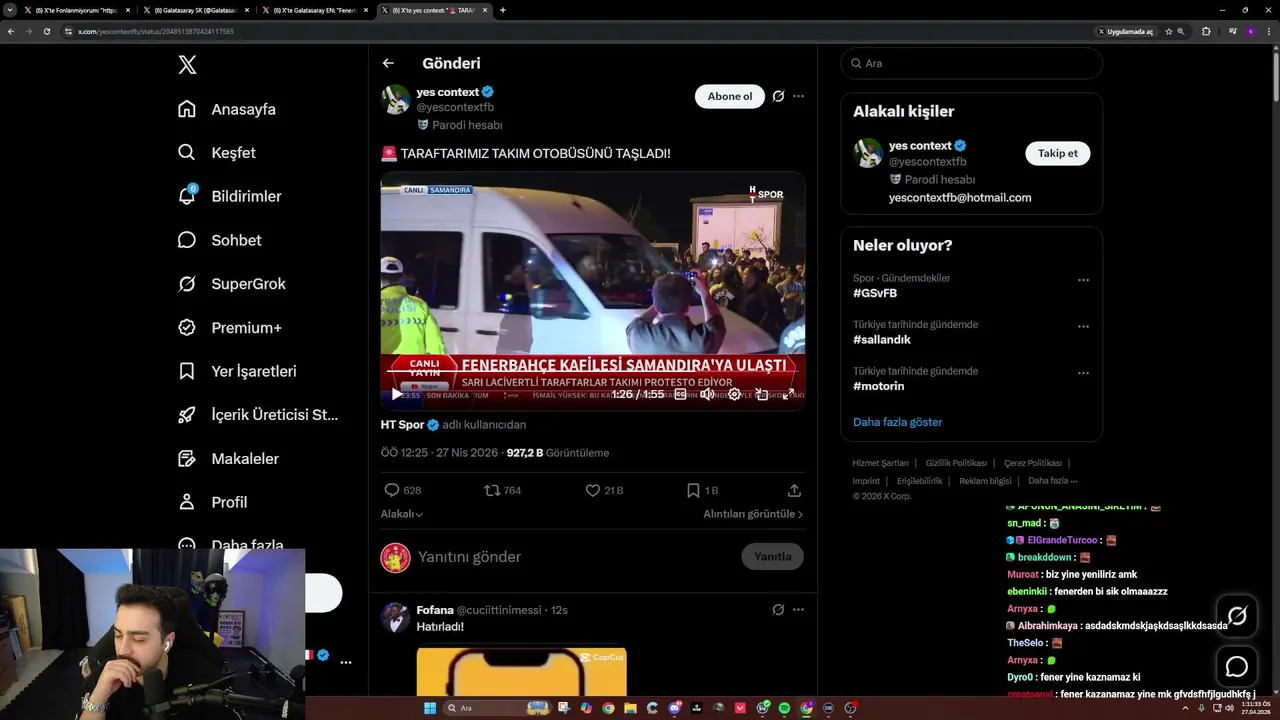Open Discord from the taskbar
Image resolution: width=1280 pixels, height=720 pixels.
[675, 708]
